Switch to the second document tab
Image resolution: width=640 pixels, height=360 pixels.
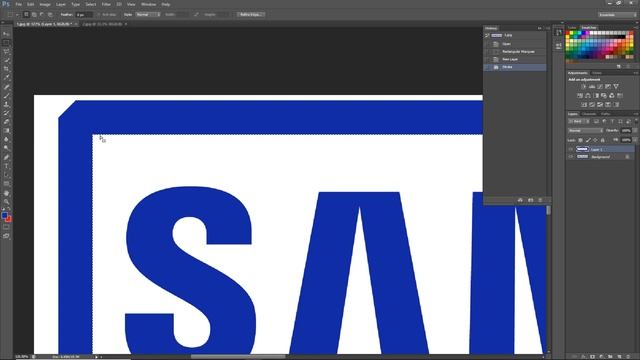pyautogui.click(x=102, y=24)
